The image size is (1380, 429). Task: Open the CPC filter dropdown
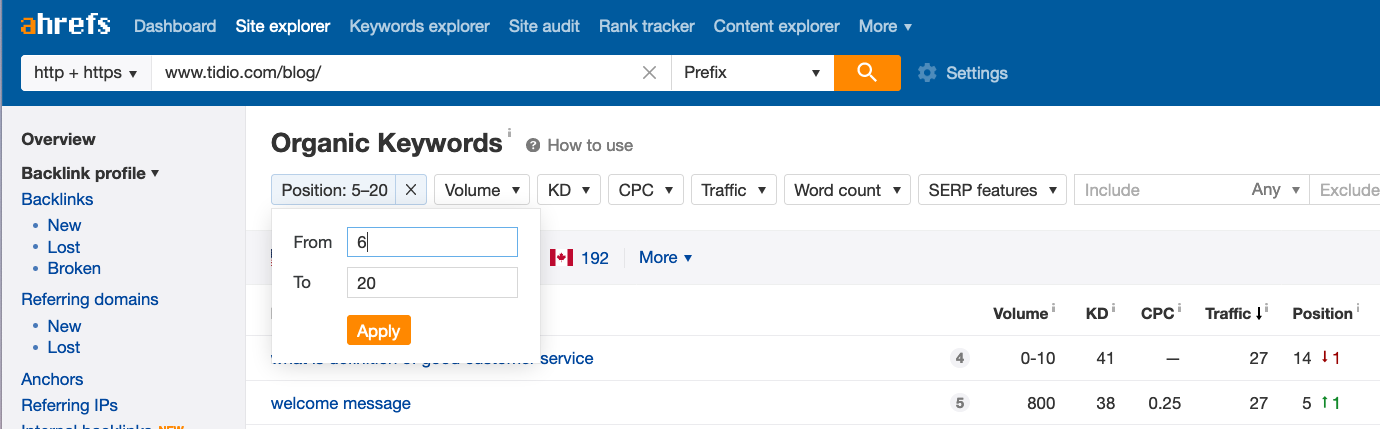(646, 190)
